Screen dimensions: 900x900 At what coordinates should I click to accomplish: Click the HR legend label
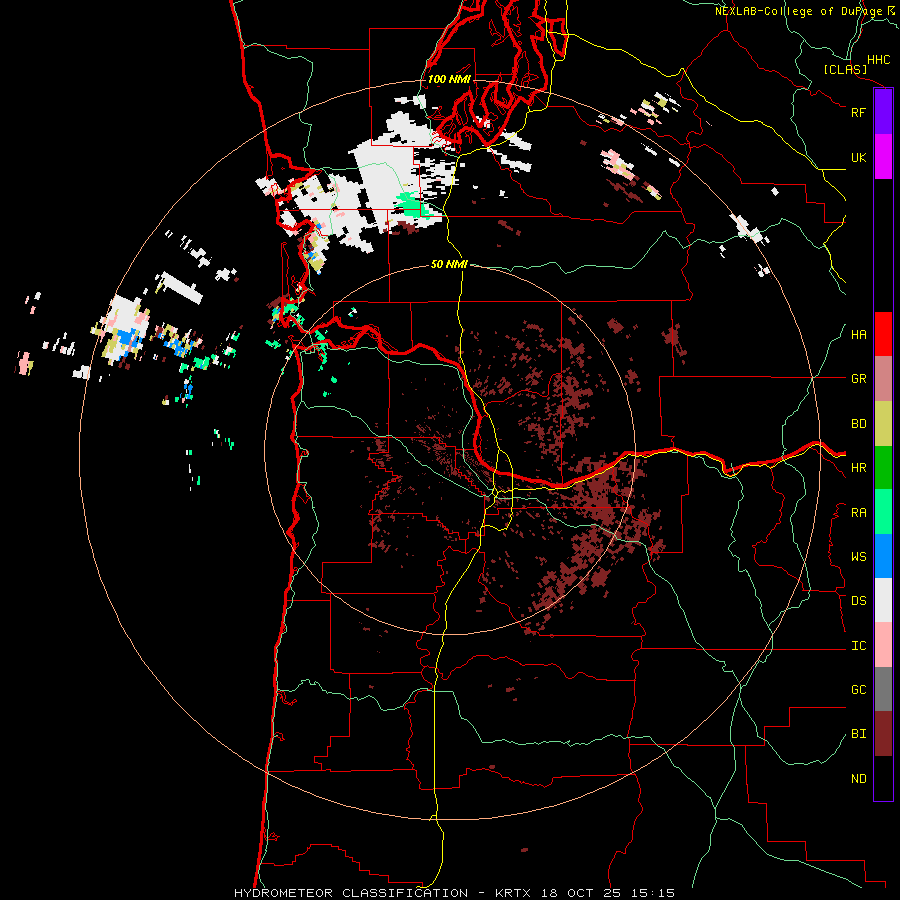coord(858,468)
